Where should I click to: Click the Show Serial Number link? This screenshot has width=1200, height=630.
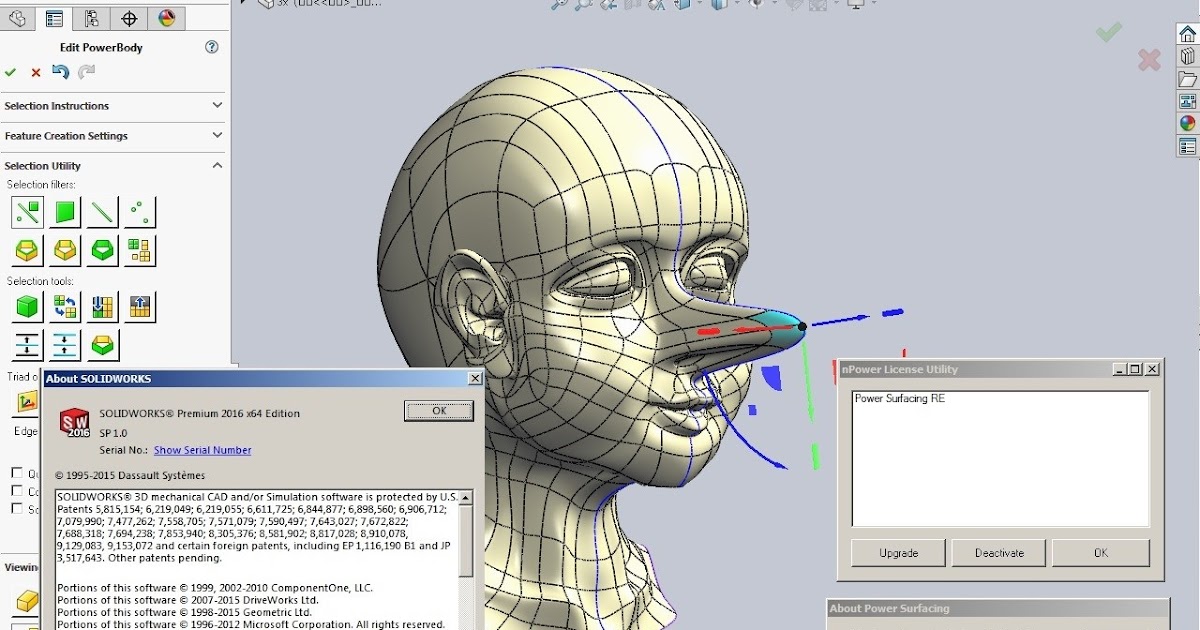click(203, 450)
